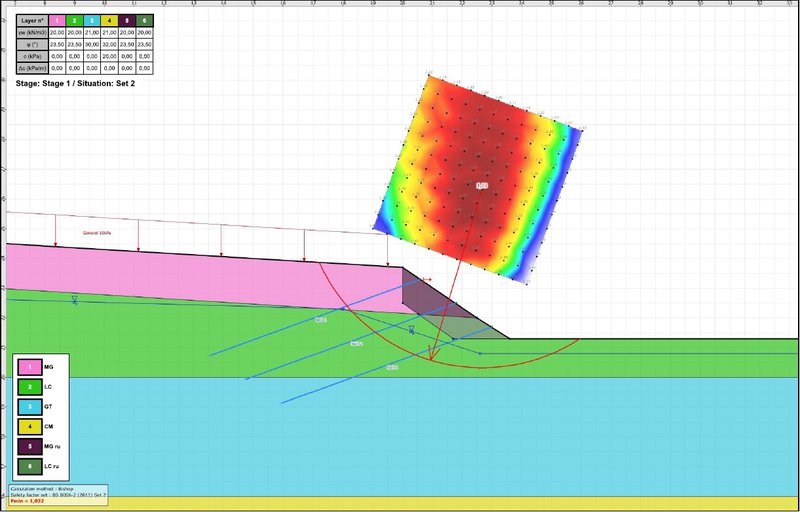Screen dimensions: 800x512
Task: Click the Calculation method Bishop line
Action: coord(47,489)
